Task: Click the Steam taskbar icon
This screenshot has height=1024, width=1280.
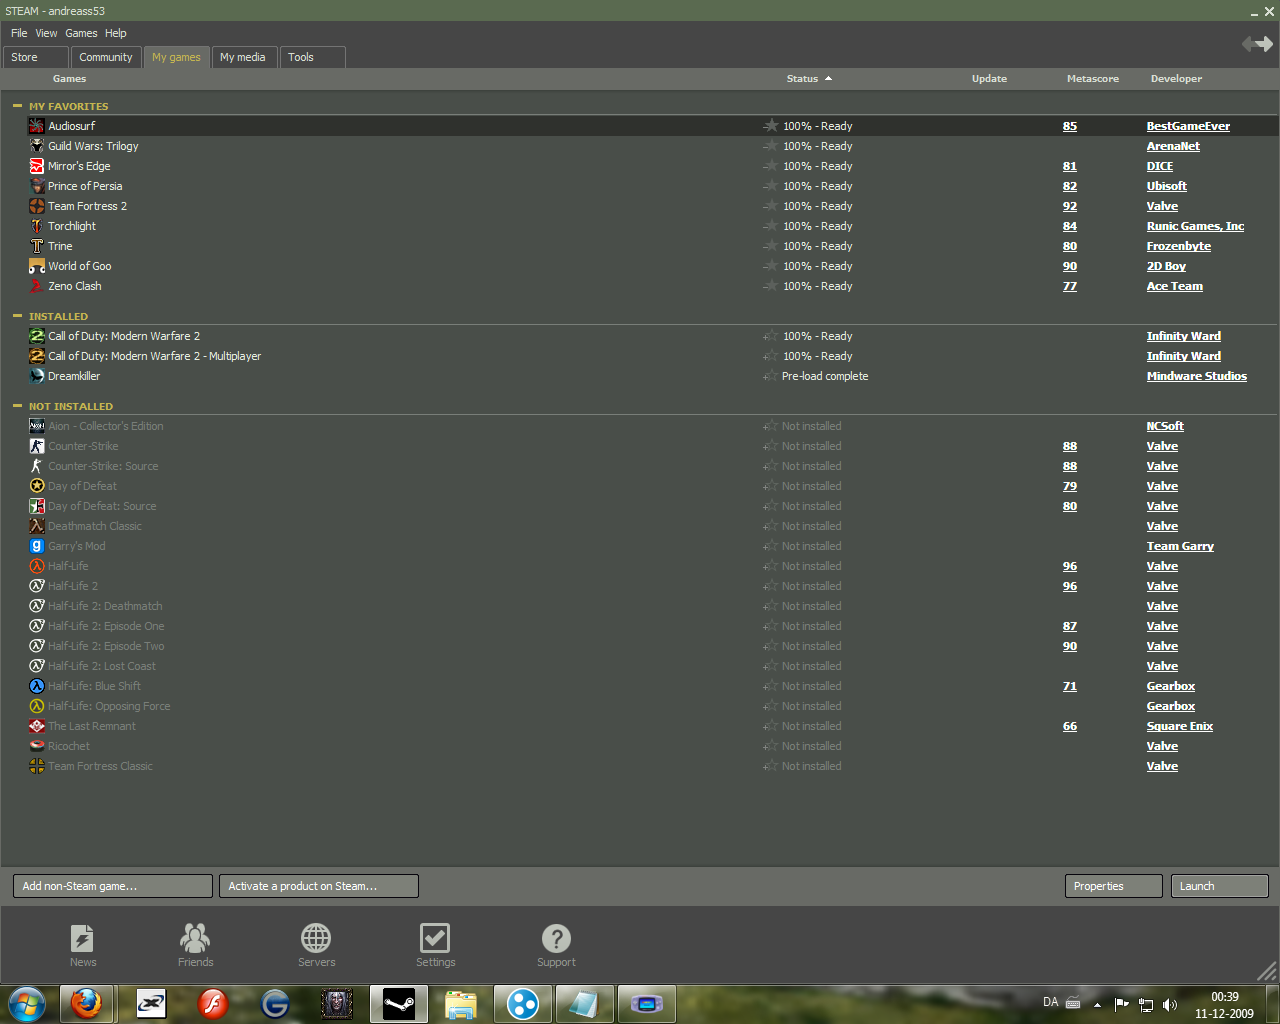Action: (399, 1003)
